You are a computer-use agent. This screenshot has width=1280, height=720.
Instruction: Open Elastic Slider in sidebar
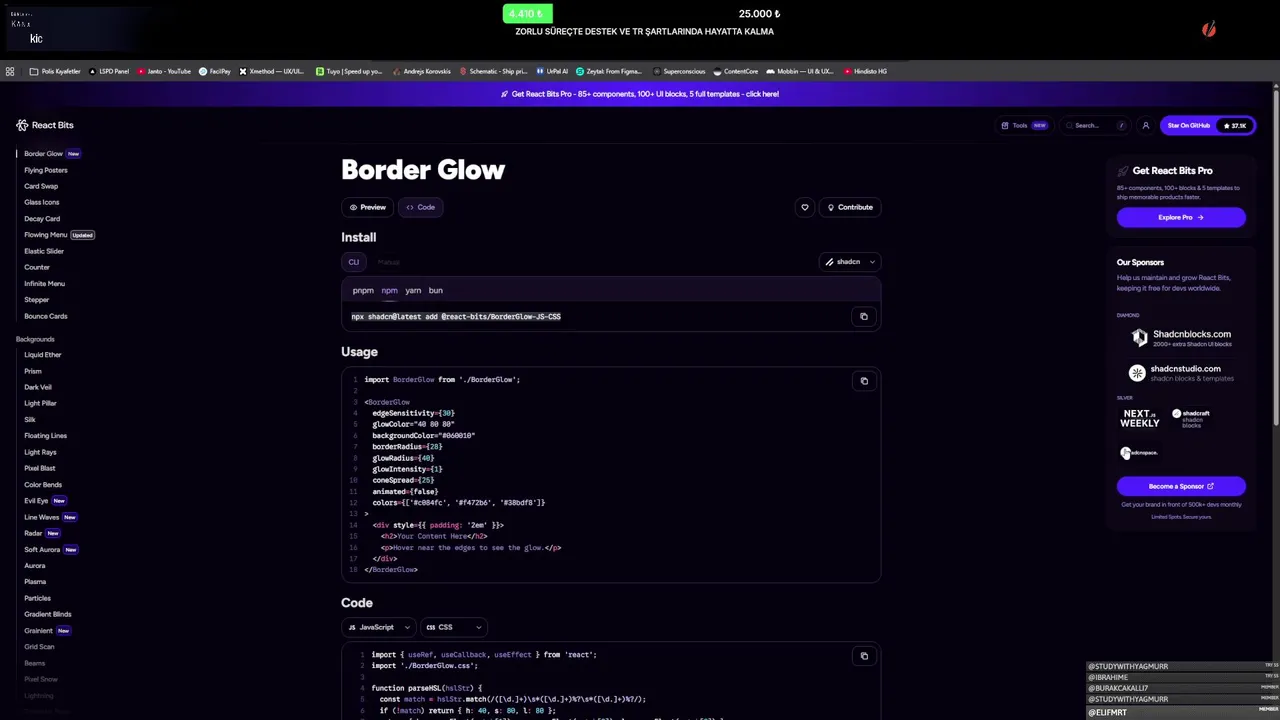(44, 251)
